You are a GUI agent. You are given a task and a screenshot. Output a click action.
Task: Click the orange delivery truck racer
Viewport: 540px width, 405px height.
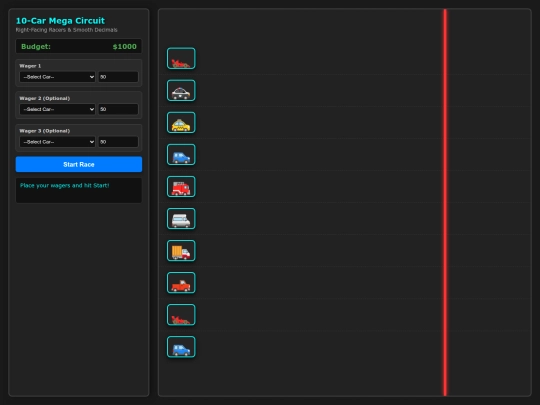tap(181, 251)
